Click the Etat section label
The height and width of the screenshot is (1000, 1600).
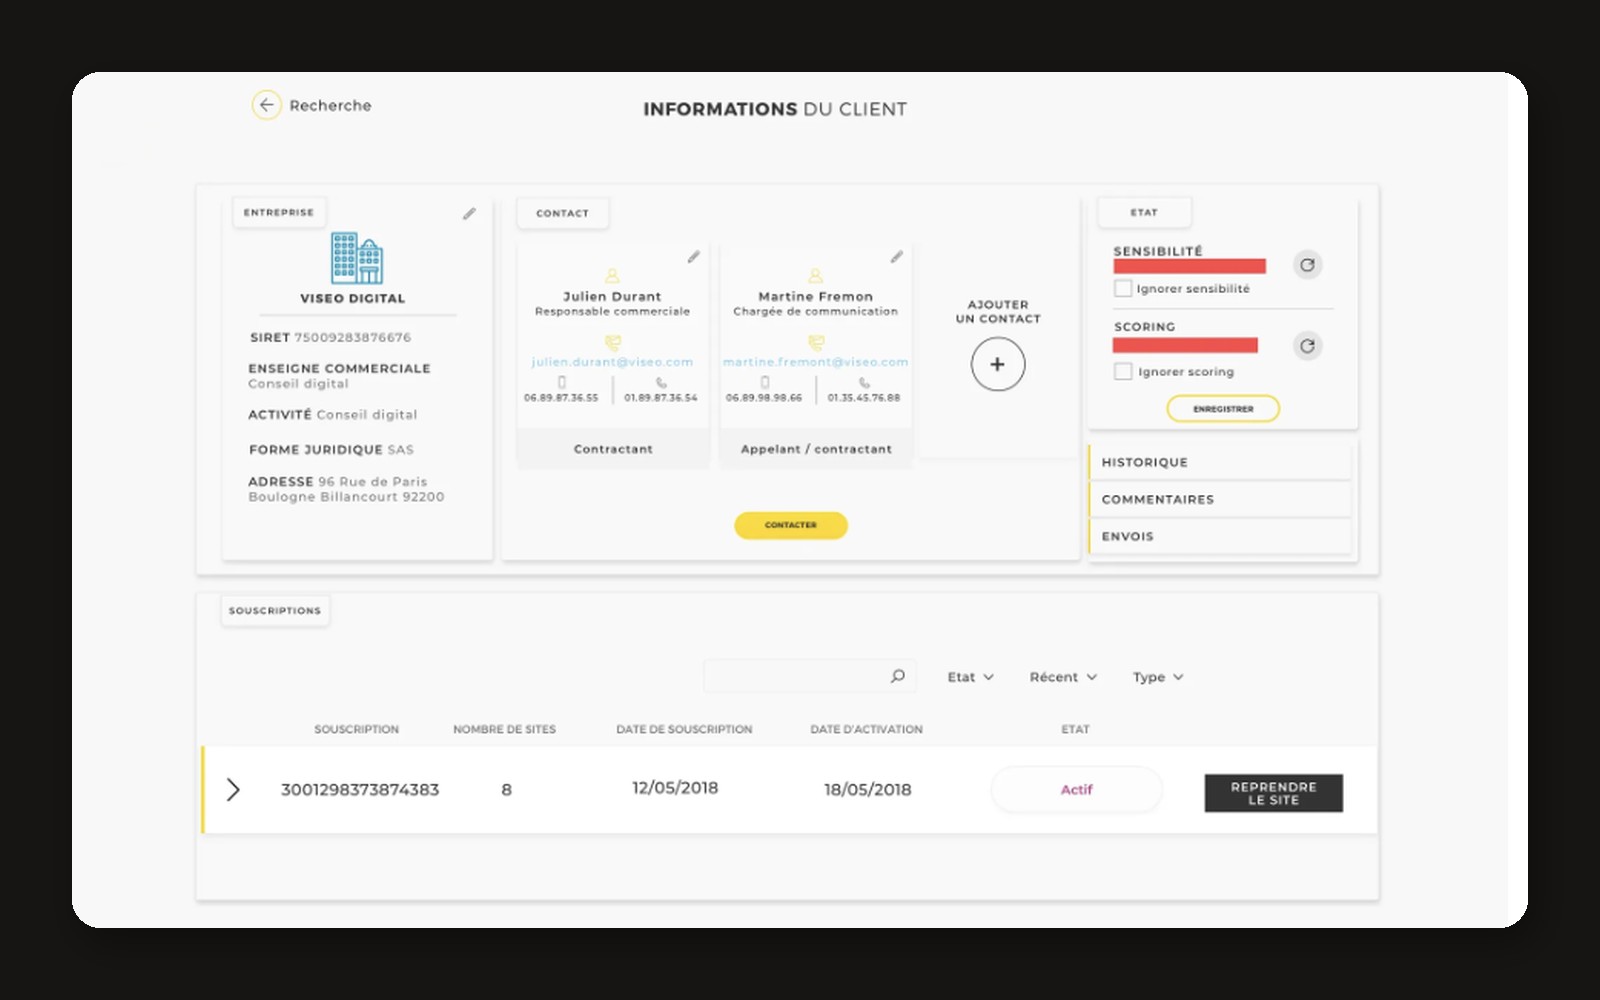(x=1144, y=212)
